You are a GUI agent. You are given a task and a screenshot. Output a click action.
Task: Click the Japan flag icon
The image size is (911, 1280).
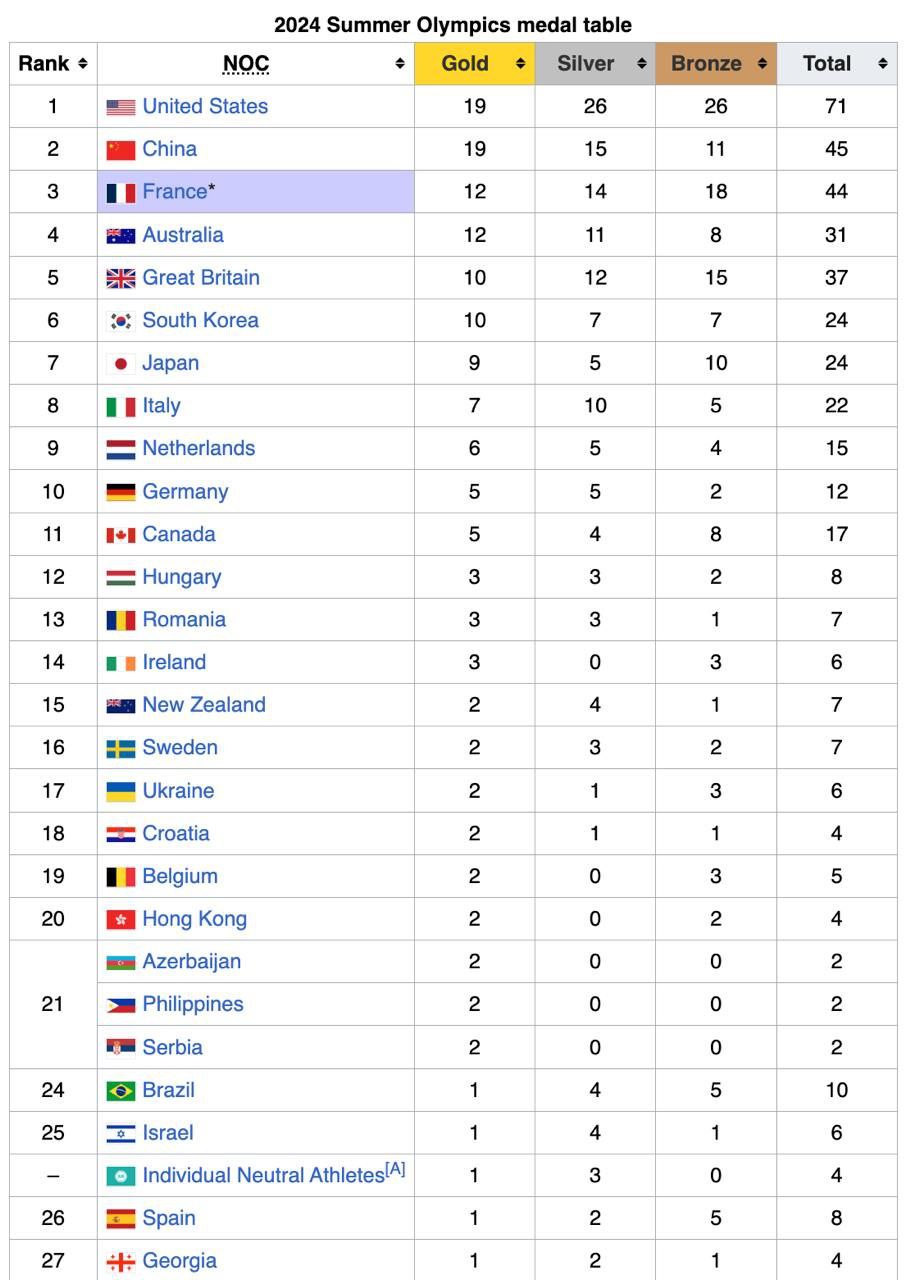pyautogui.click(x=121, y=364)
